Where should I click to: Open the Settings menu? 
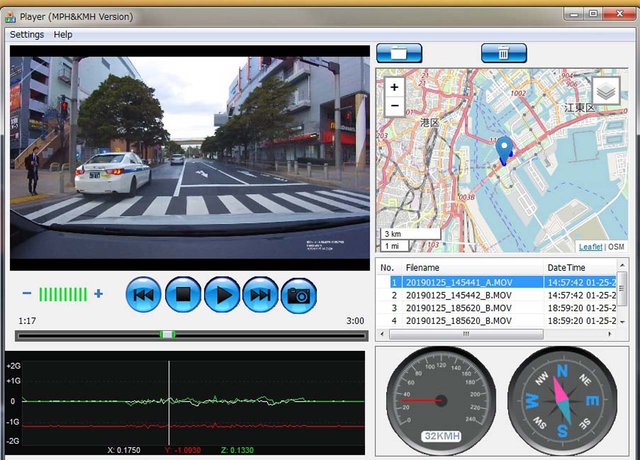click(x=27, y=34)
